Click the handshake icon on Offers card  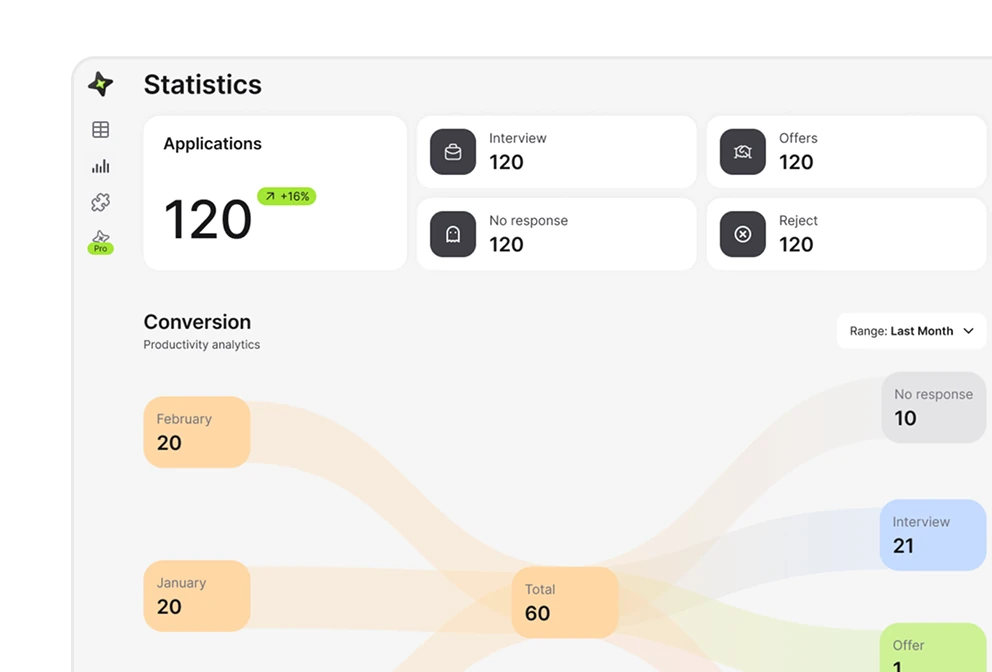(x=743, y=152)
